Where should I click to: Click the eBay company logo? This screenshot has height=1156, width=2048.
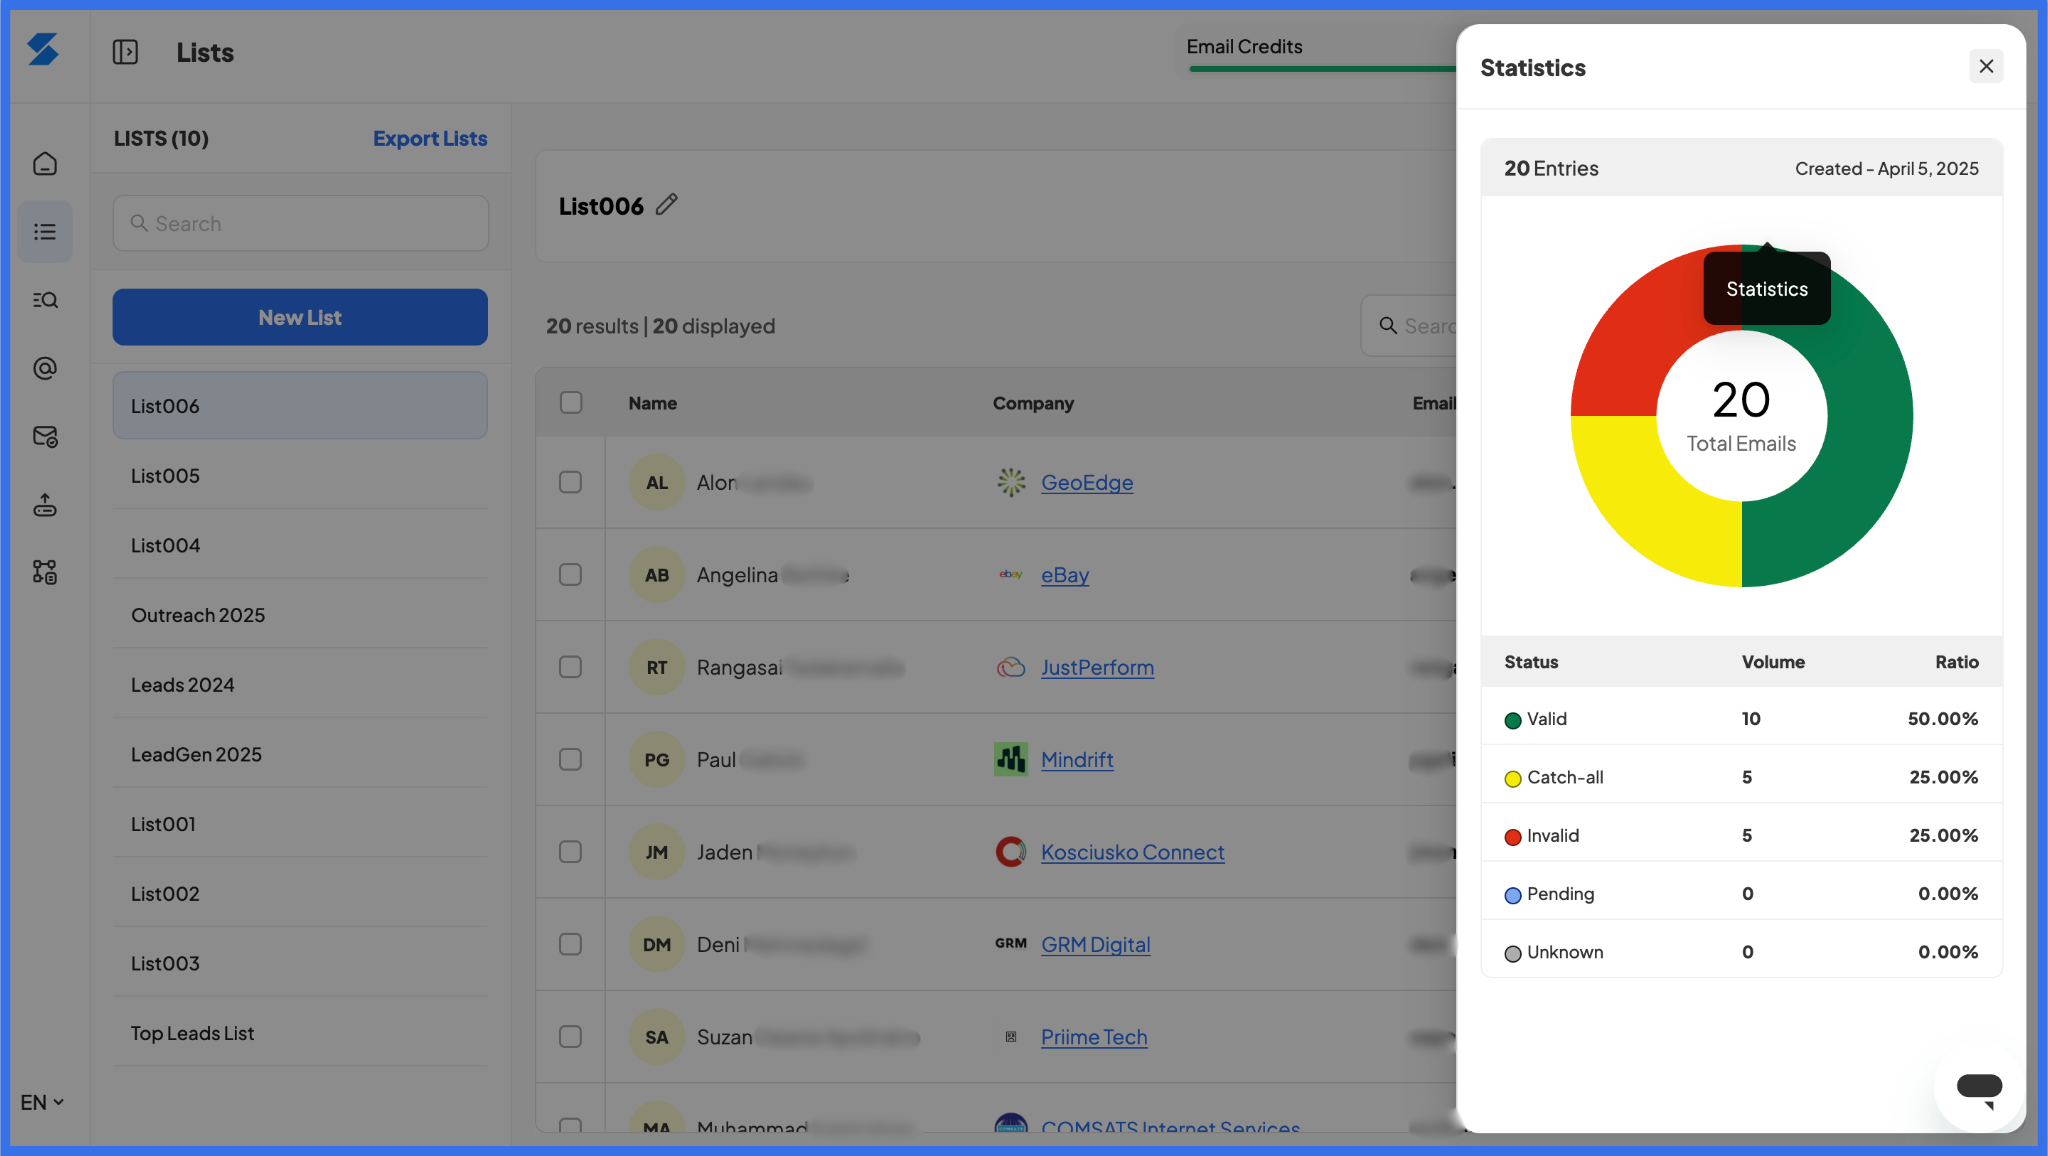click(x=1011, y=574)
